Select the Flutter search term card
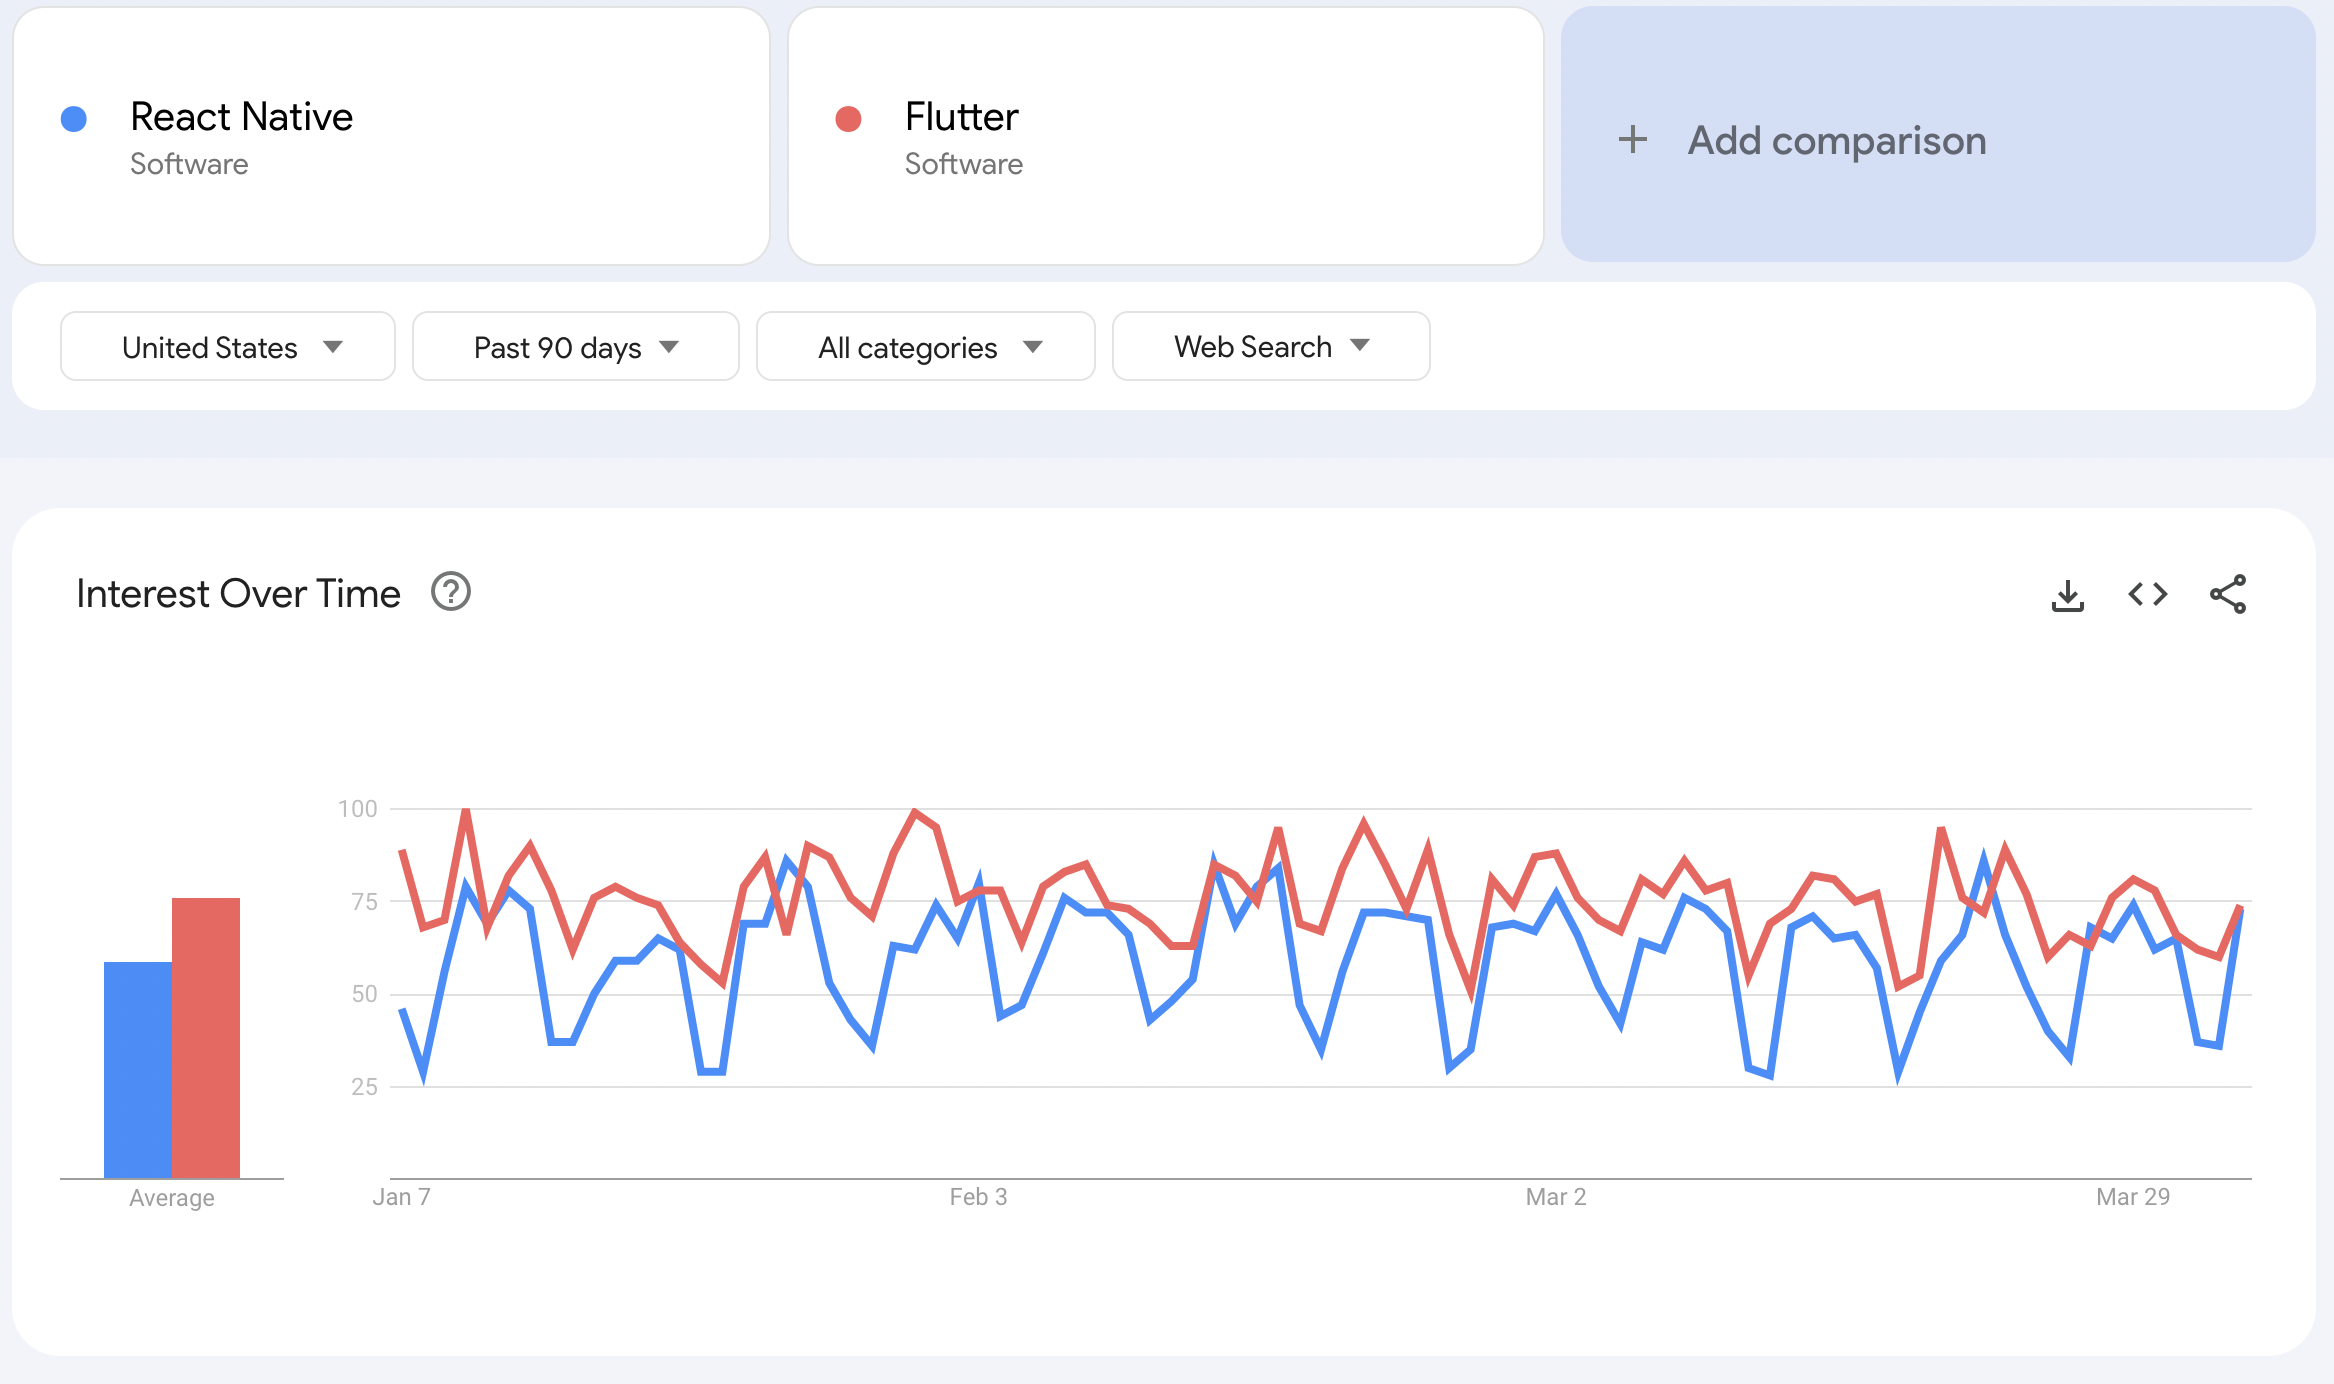The width and height of the screenshot is (2334, 1384). click(x=1165, y=137)
